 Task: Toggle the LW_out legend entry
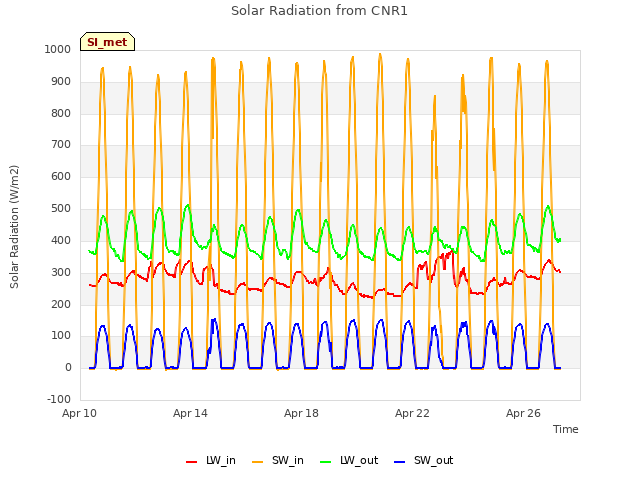click(x=349, y=460)
